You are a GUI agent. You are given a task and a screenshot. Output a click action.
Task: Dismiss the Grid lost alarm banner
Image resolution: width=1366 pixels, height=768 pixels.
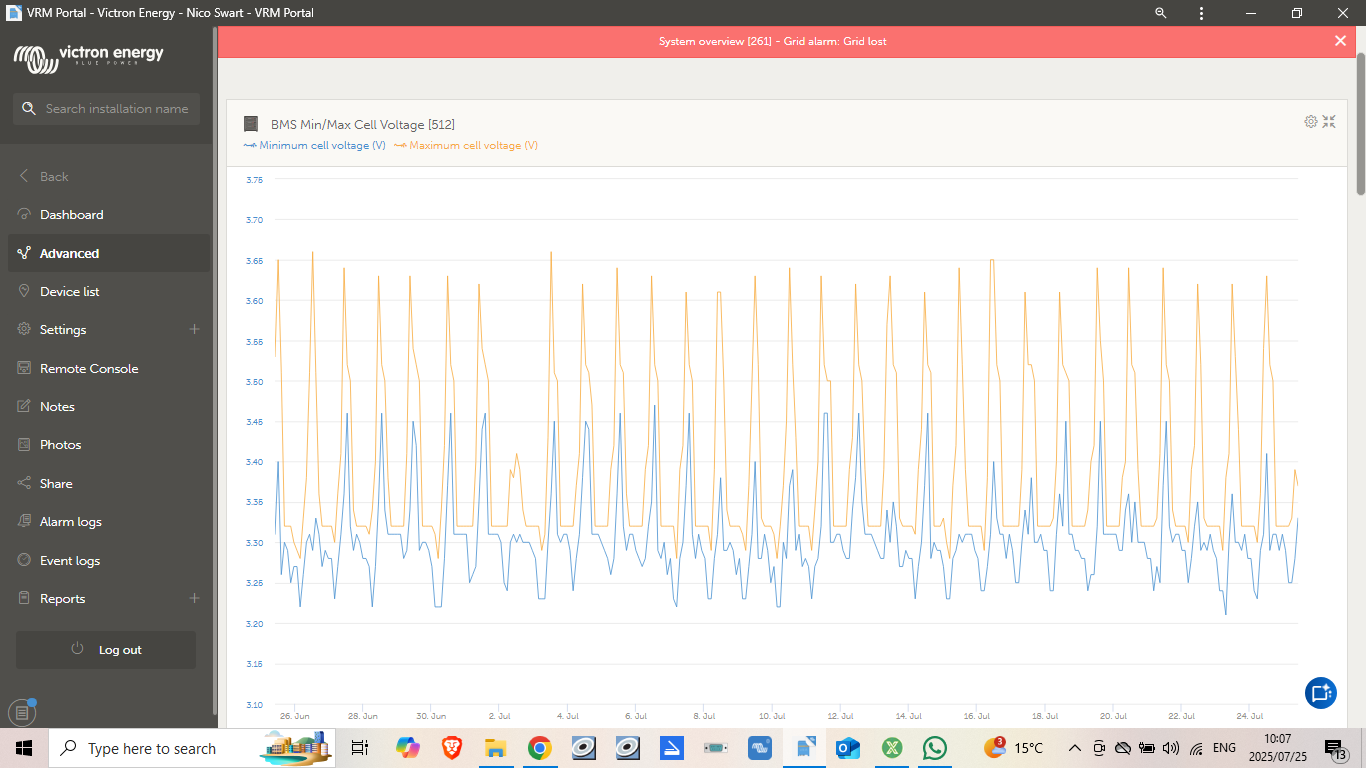pos(1340,41)
